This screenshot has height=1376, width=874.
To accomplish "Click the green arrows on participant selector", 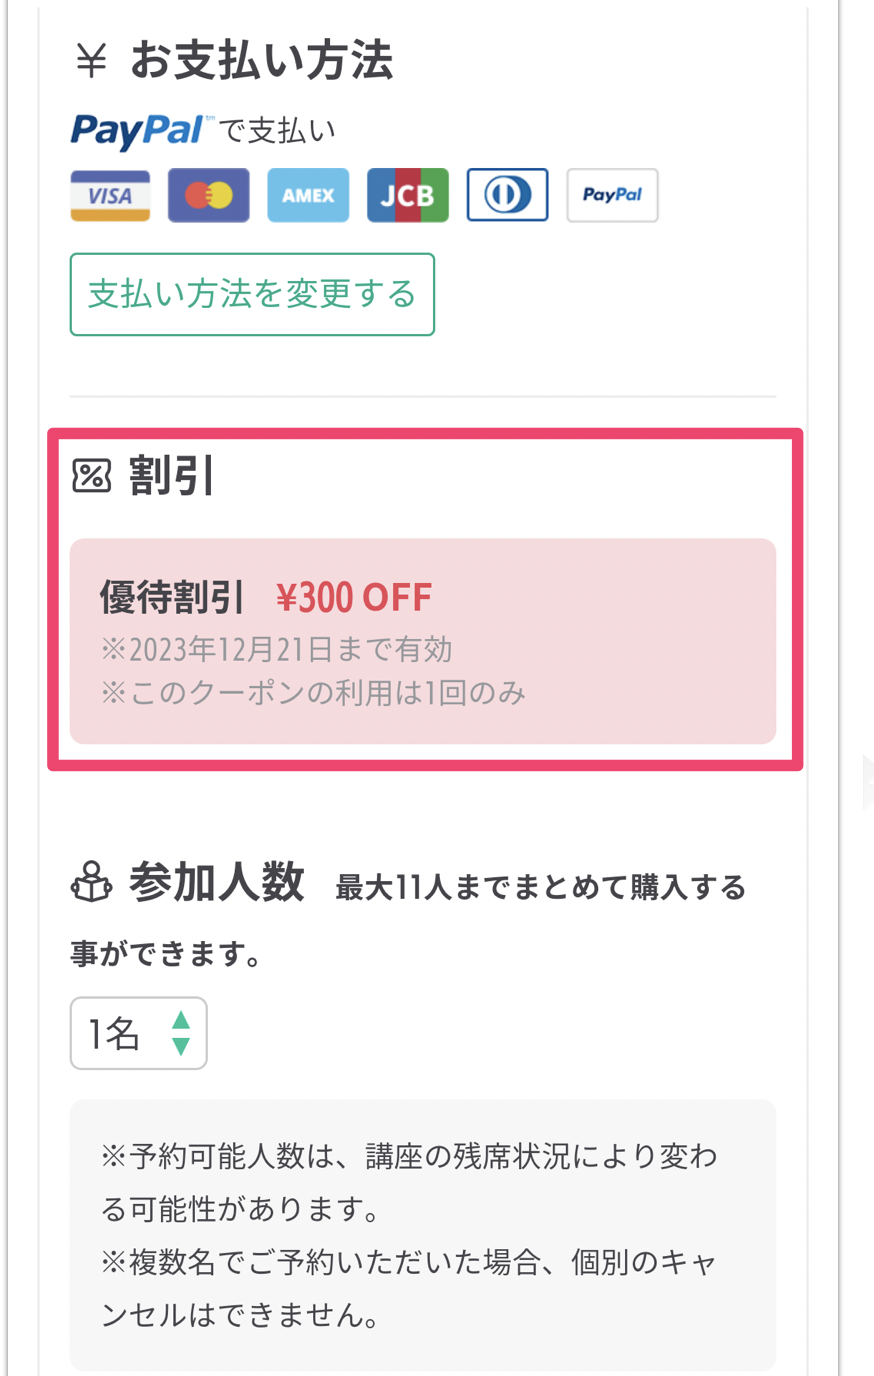I will tap(181, 1033).
